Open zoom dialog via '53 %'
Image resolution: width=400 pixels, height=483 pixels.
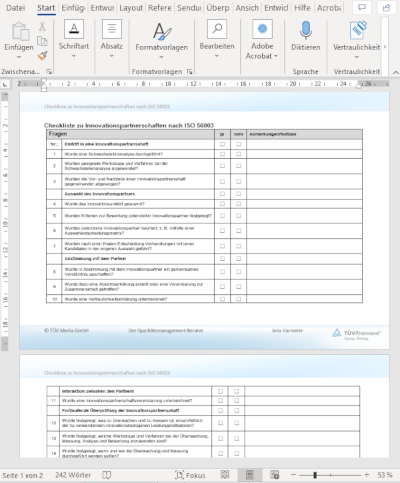(385, 475)
